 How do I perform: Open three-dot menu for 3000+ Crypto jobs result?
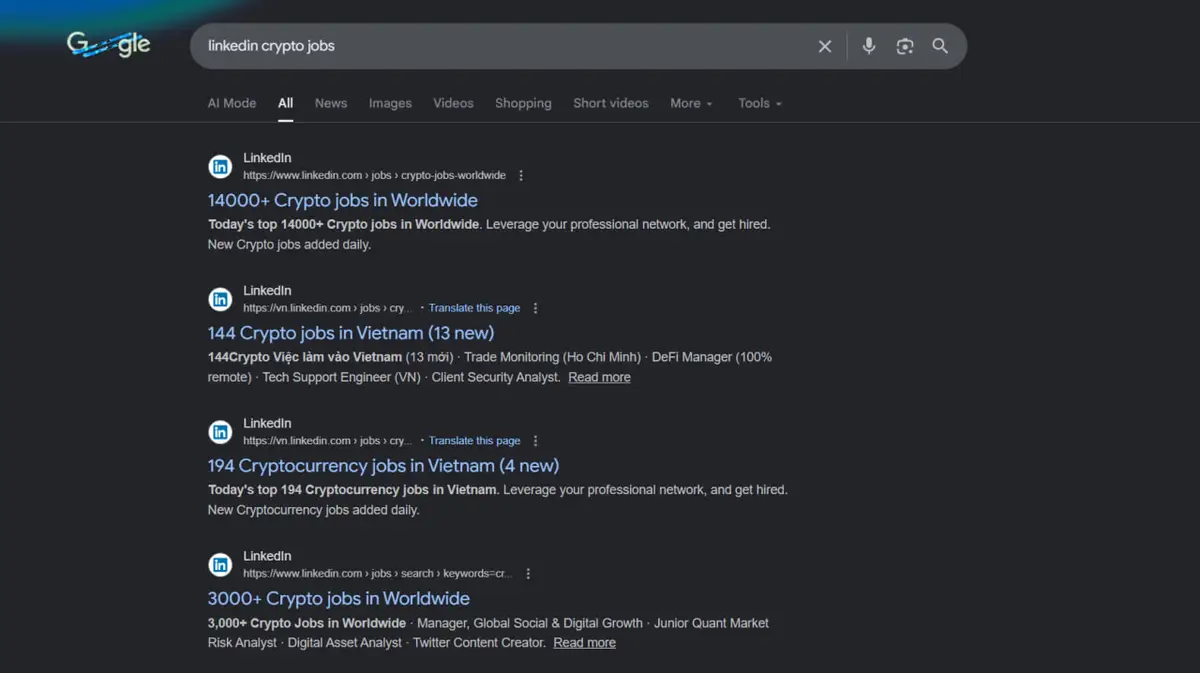point(528,574)
